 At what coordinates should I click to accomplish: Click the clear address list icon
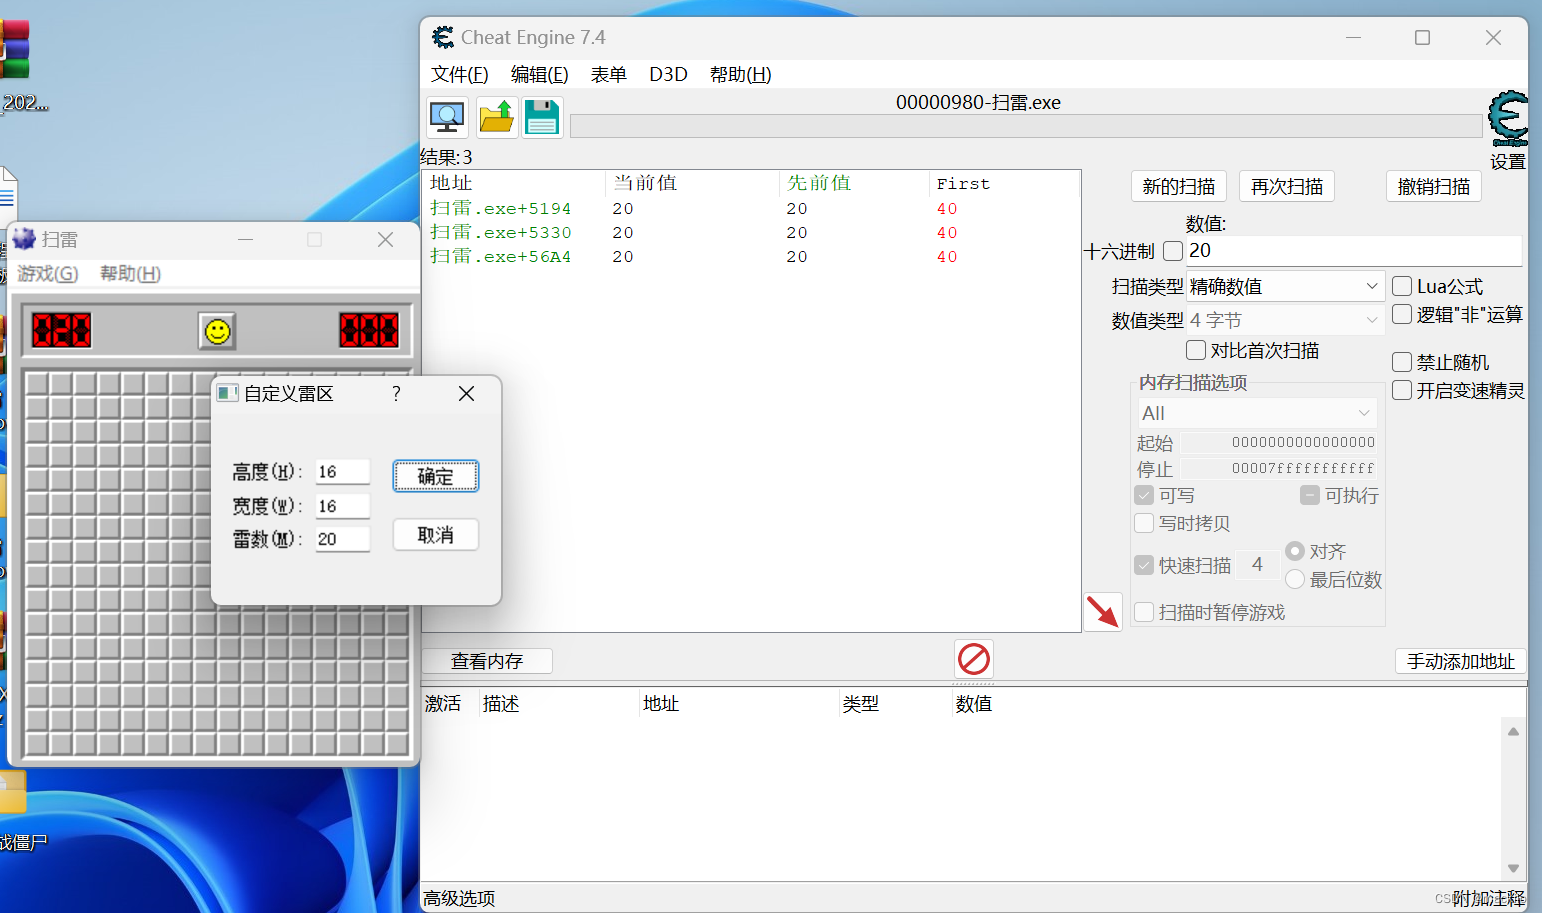pos(974,659)
